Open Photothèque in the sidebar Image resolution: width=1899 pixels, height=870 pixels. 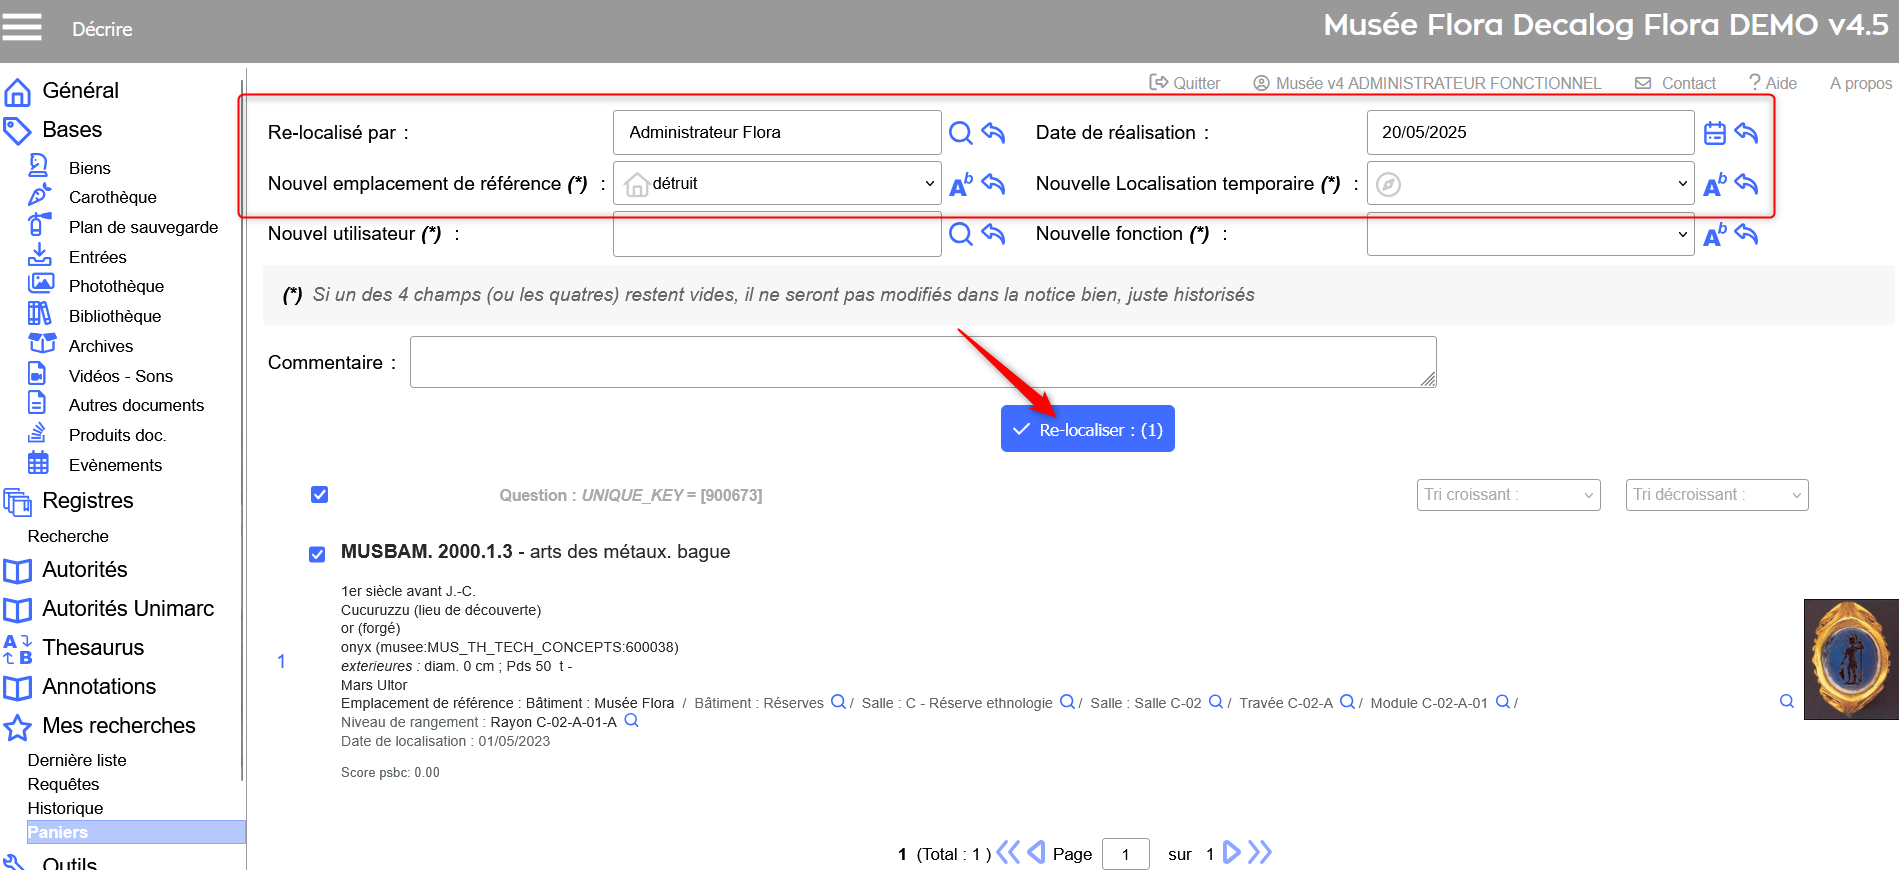click(116, 287)
